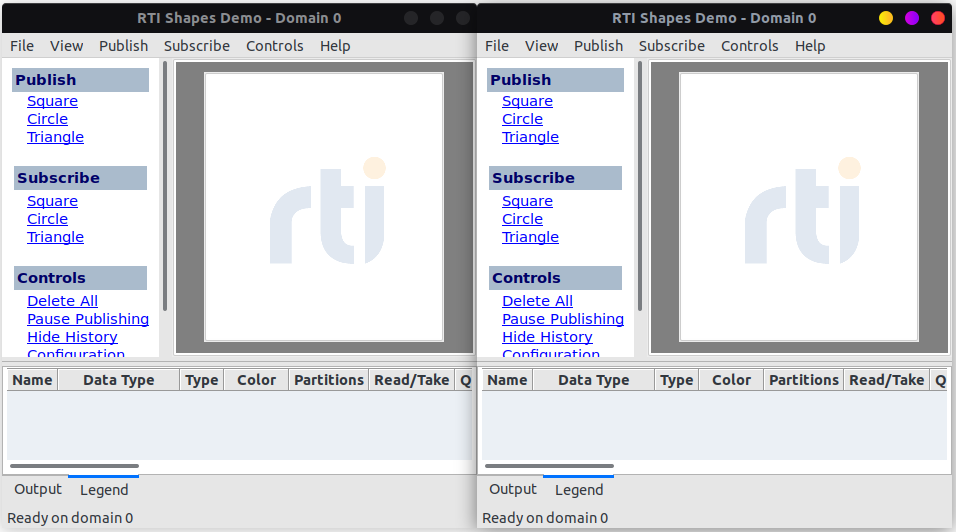
Task: Sort by Partitions column in left window
Action: [329, 380]
